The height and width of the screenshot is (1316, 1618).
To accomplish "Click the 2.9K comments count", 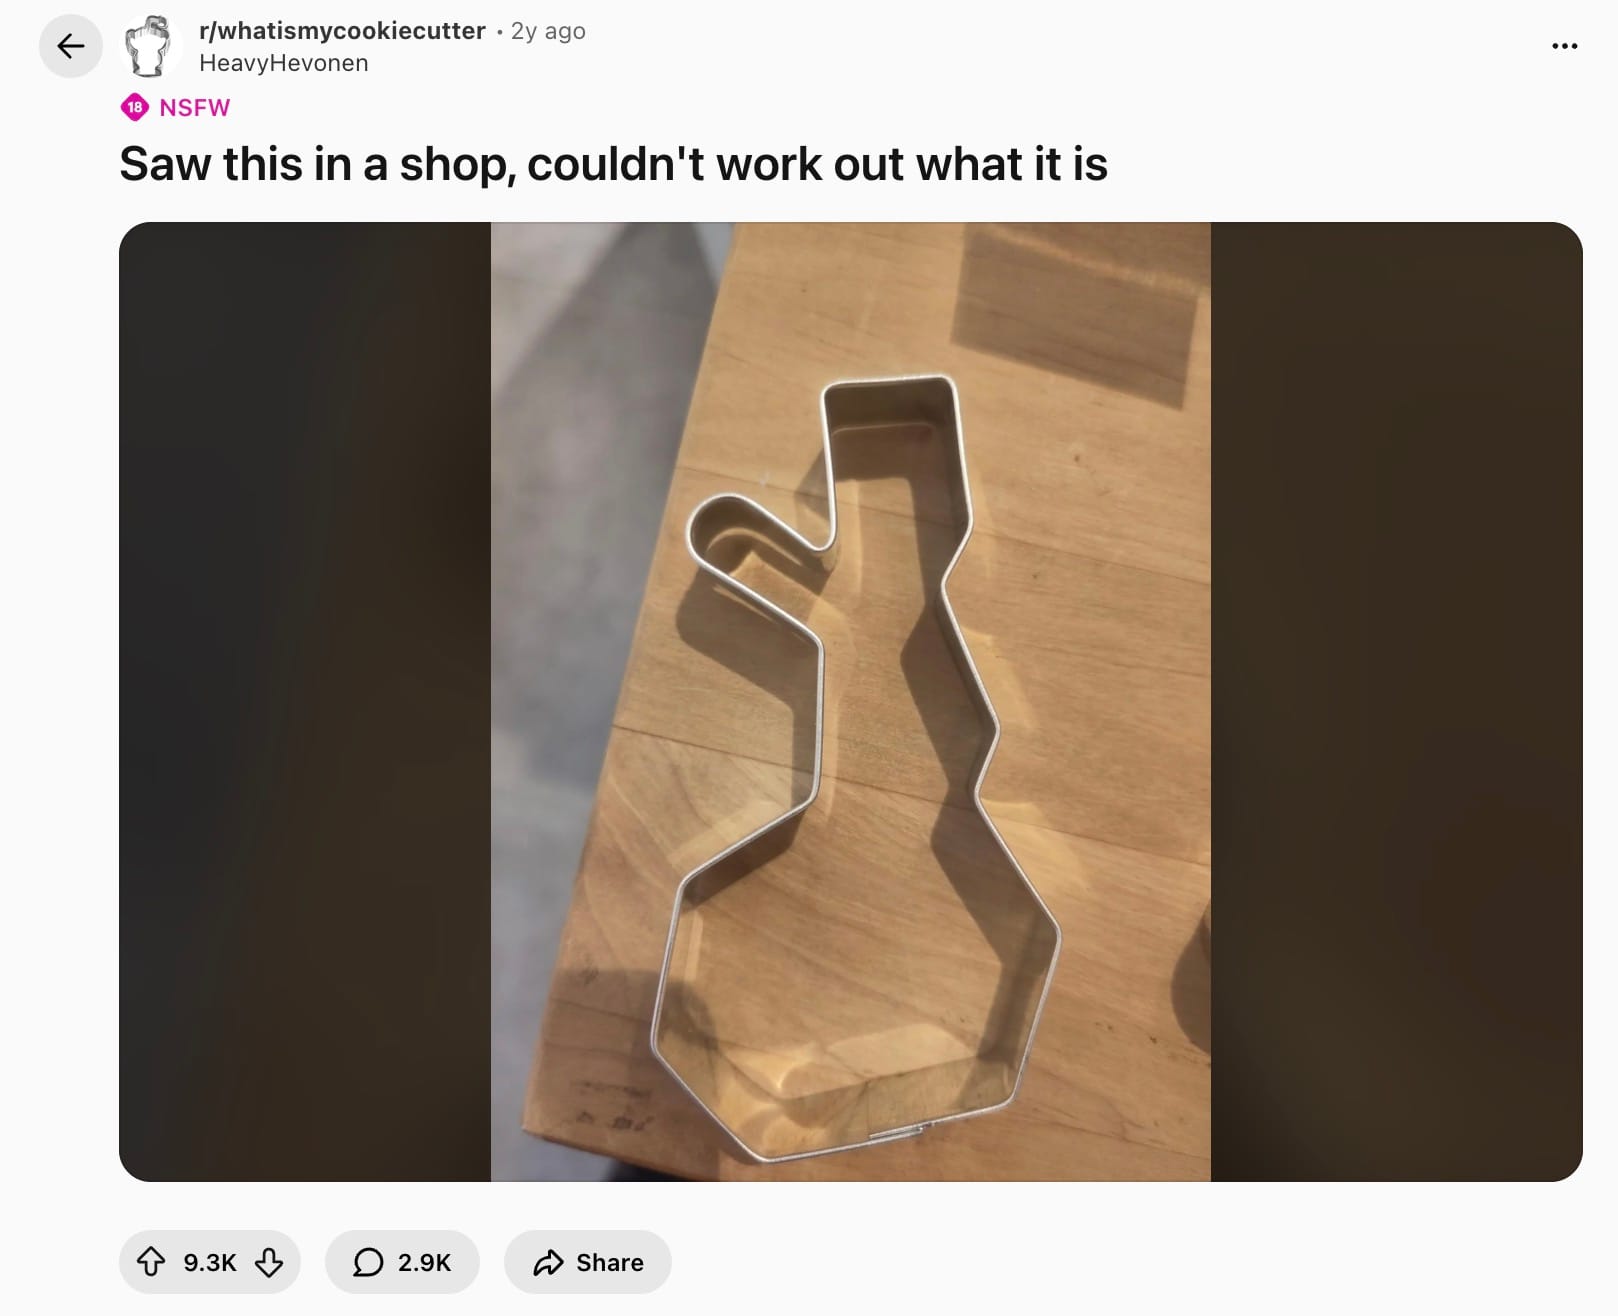I will coord(424,1262).
